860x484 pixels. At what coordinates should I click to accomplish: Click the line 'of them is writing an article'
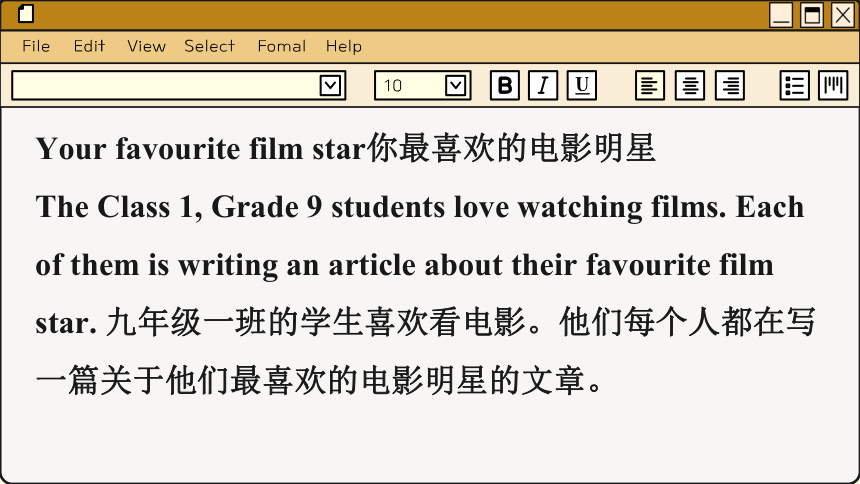click(225, 266)
